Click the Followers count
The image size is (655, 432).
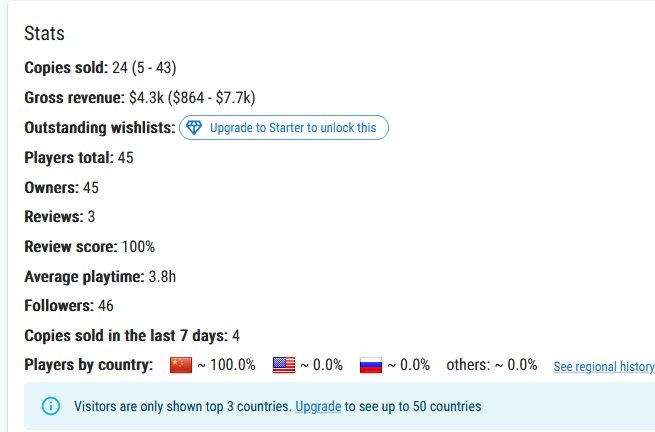click(x=106, y=306)
